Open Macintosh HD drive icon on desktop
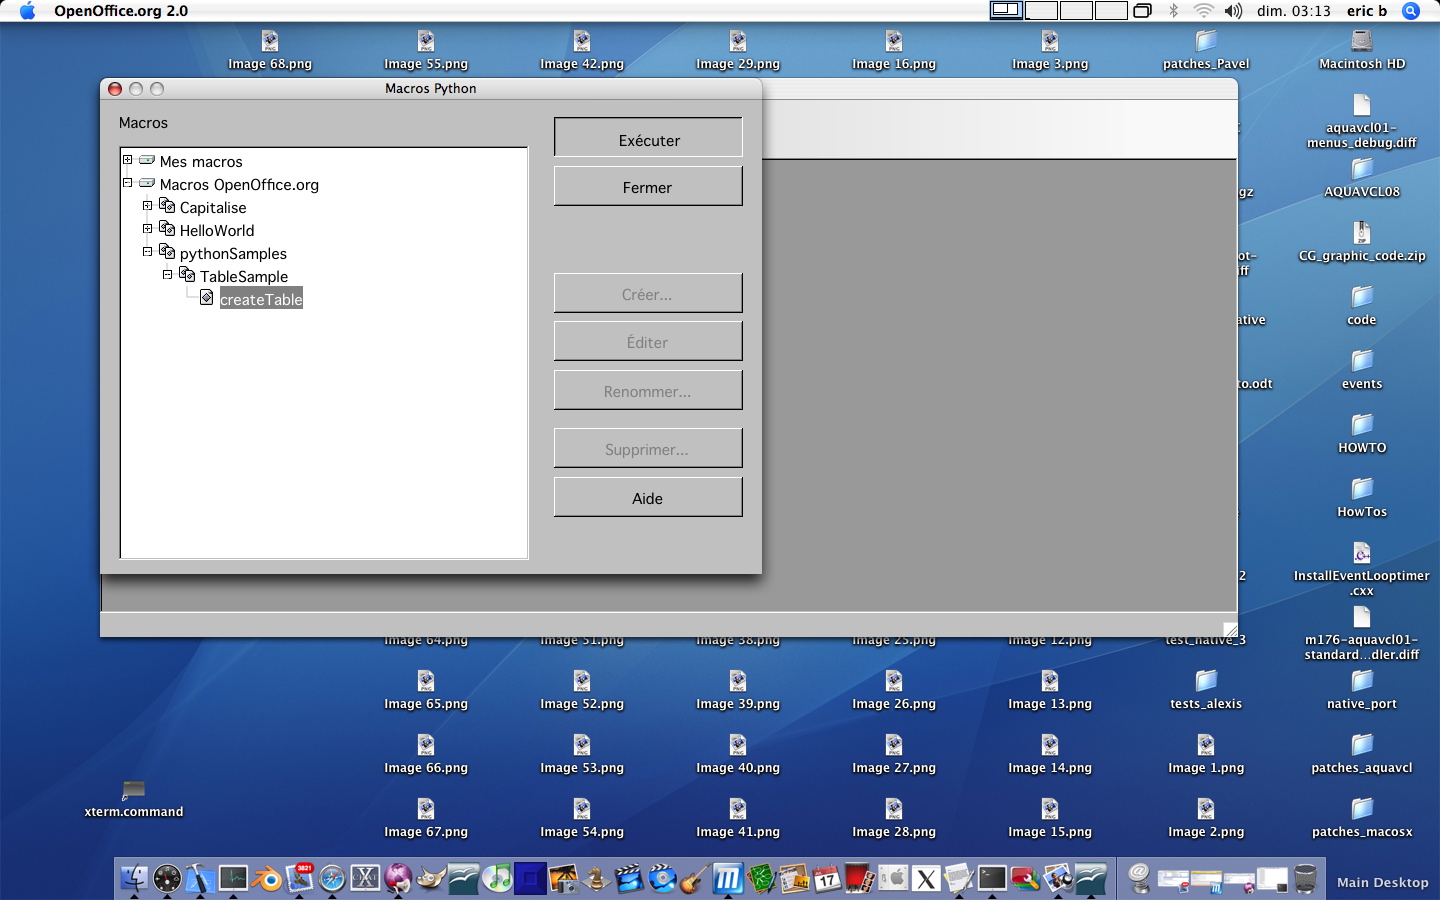Screen dimensions: 1440x900 point(1362,41)
